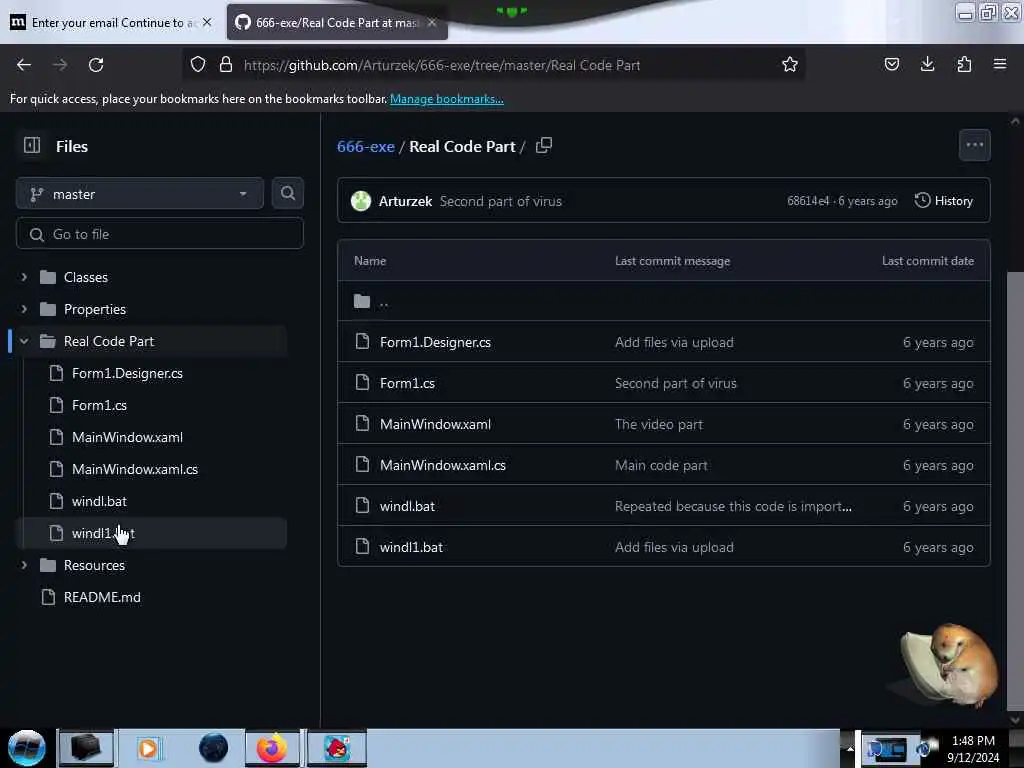Image resolution: width=1024 pixels, height=768 pixels.
Task: Open the Extensions puzzle icon
Action: (x=964, y=65)
